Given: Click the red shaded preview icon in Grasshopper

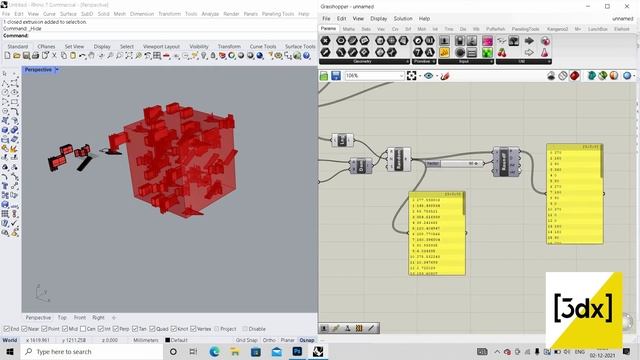Looking at the screenshot, I should click(x=575, y=76).
